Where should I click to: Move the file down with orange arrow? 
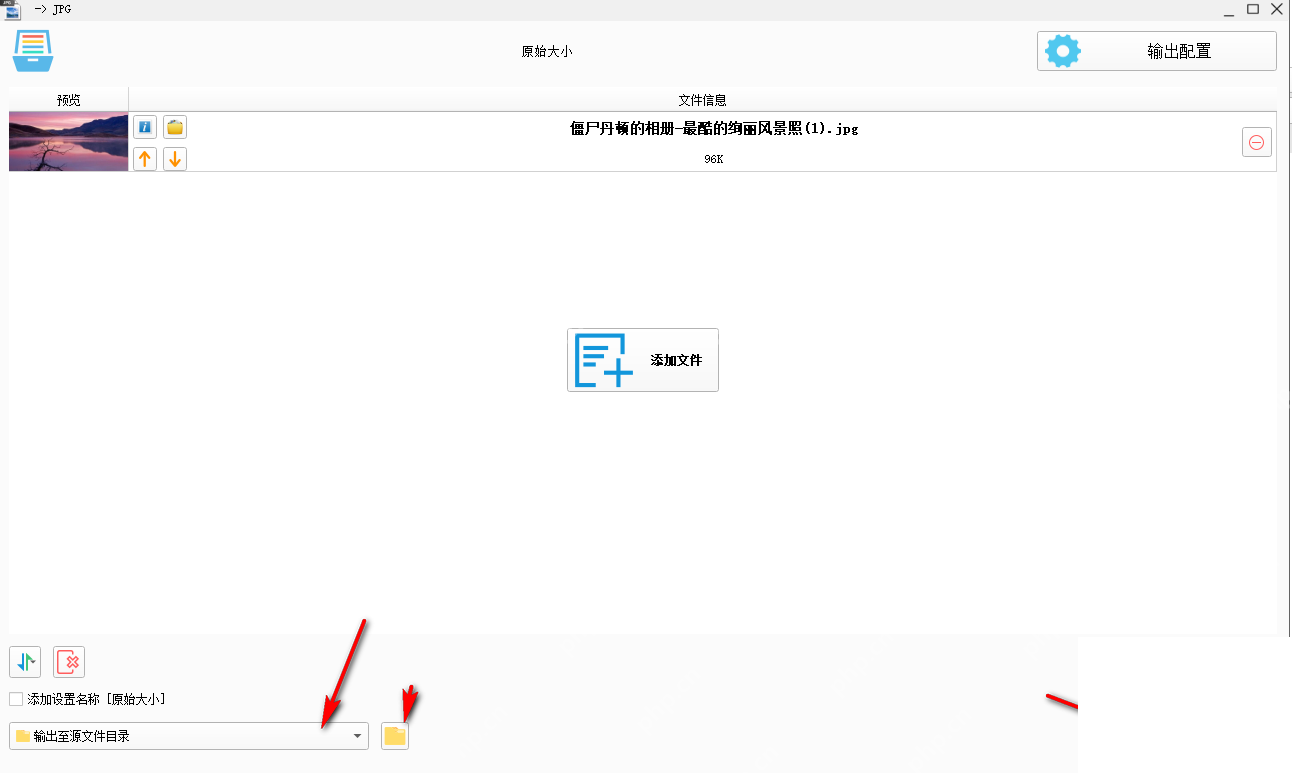pyautogui.click(x=175, y=158)
